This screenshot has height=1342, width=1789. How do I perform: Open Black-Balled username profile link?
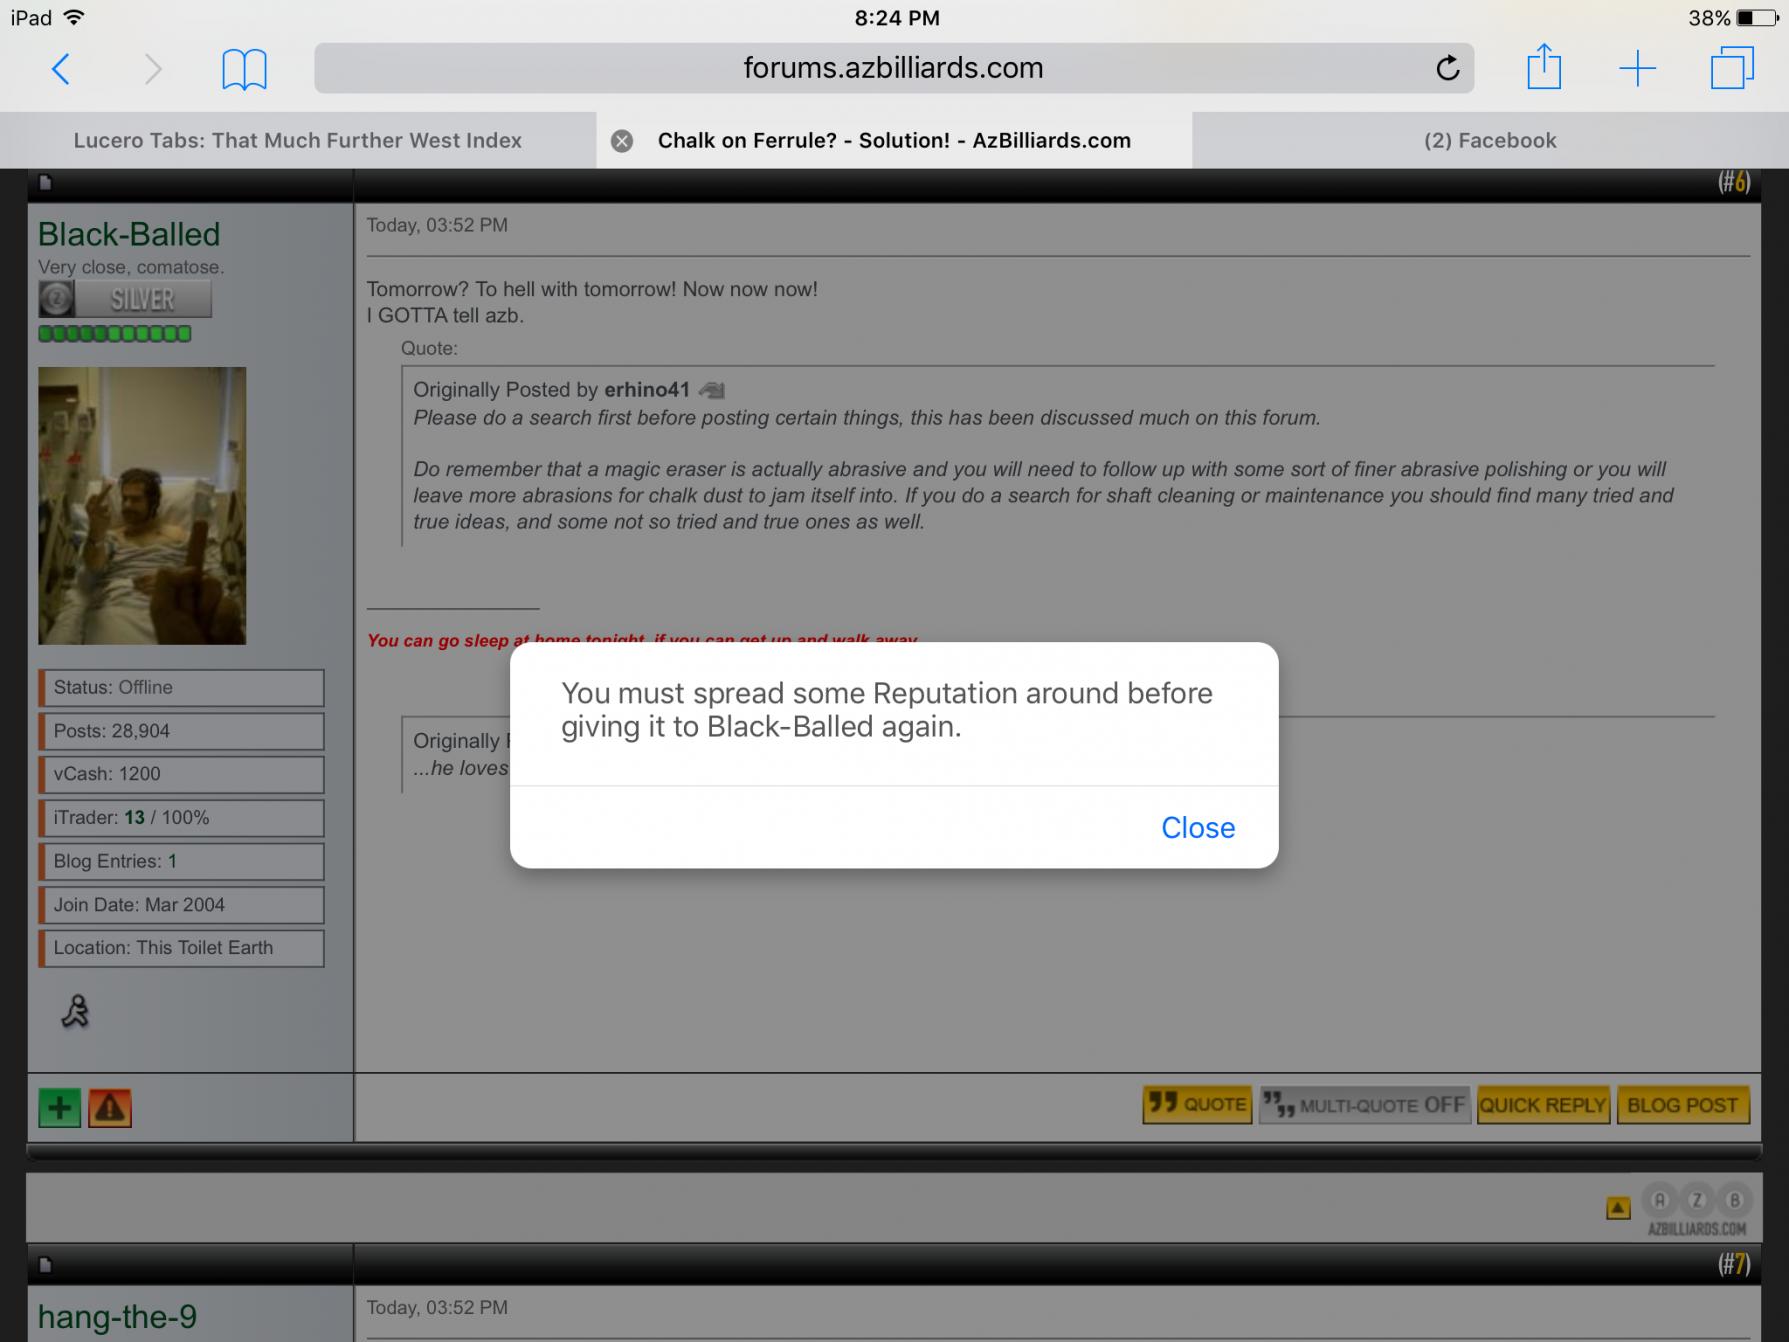(129, 234)
